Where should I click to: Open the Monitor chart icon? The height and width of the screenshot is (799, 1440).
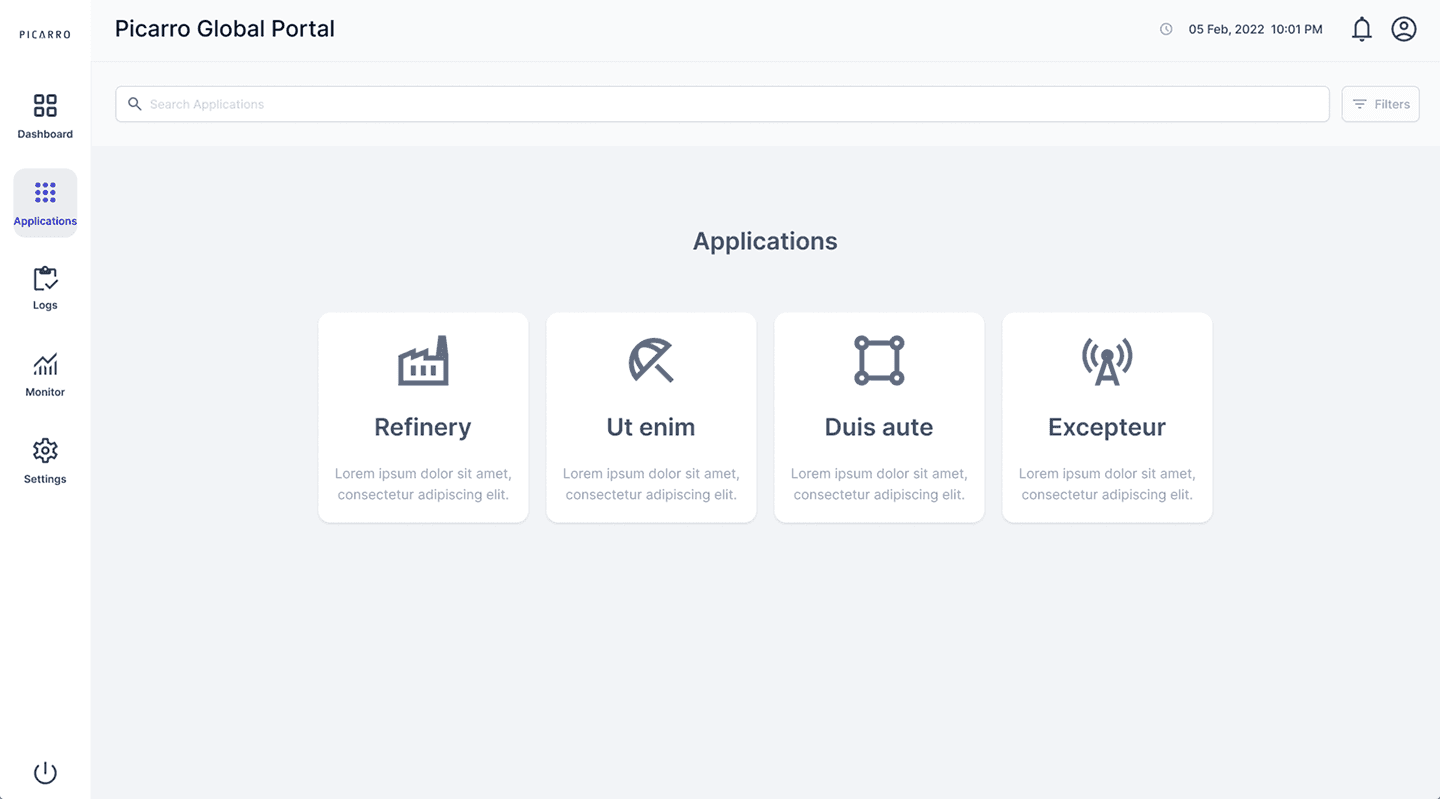(x=45, y=364)
